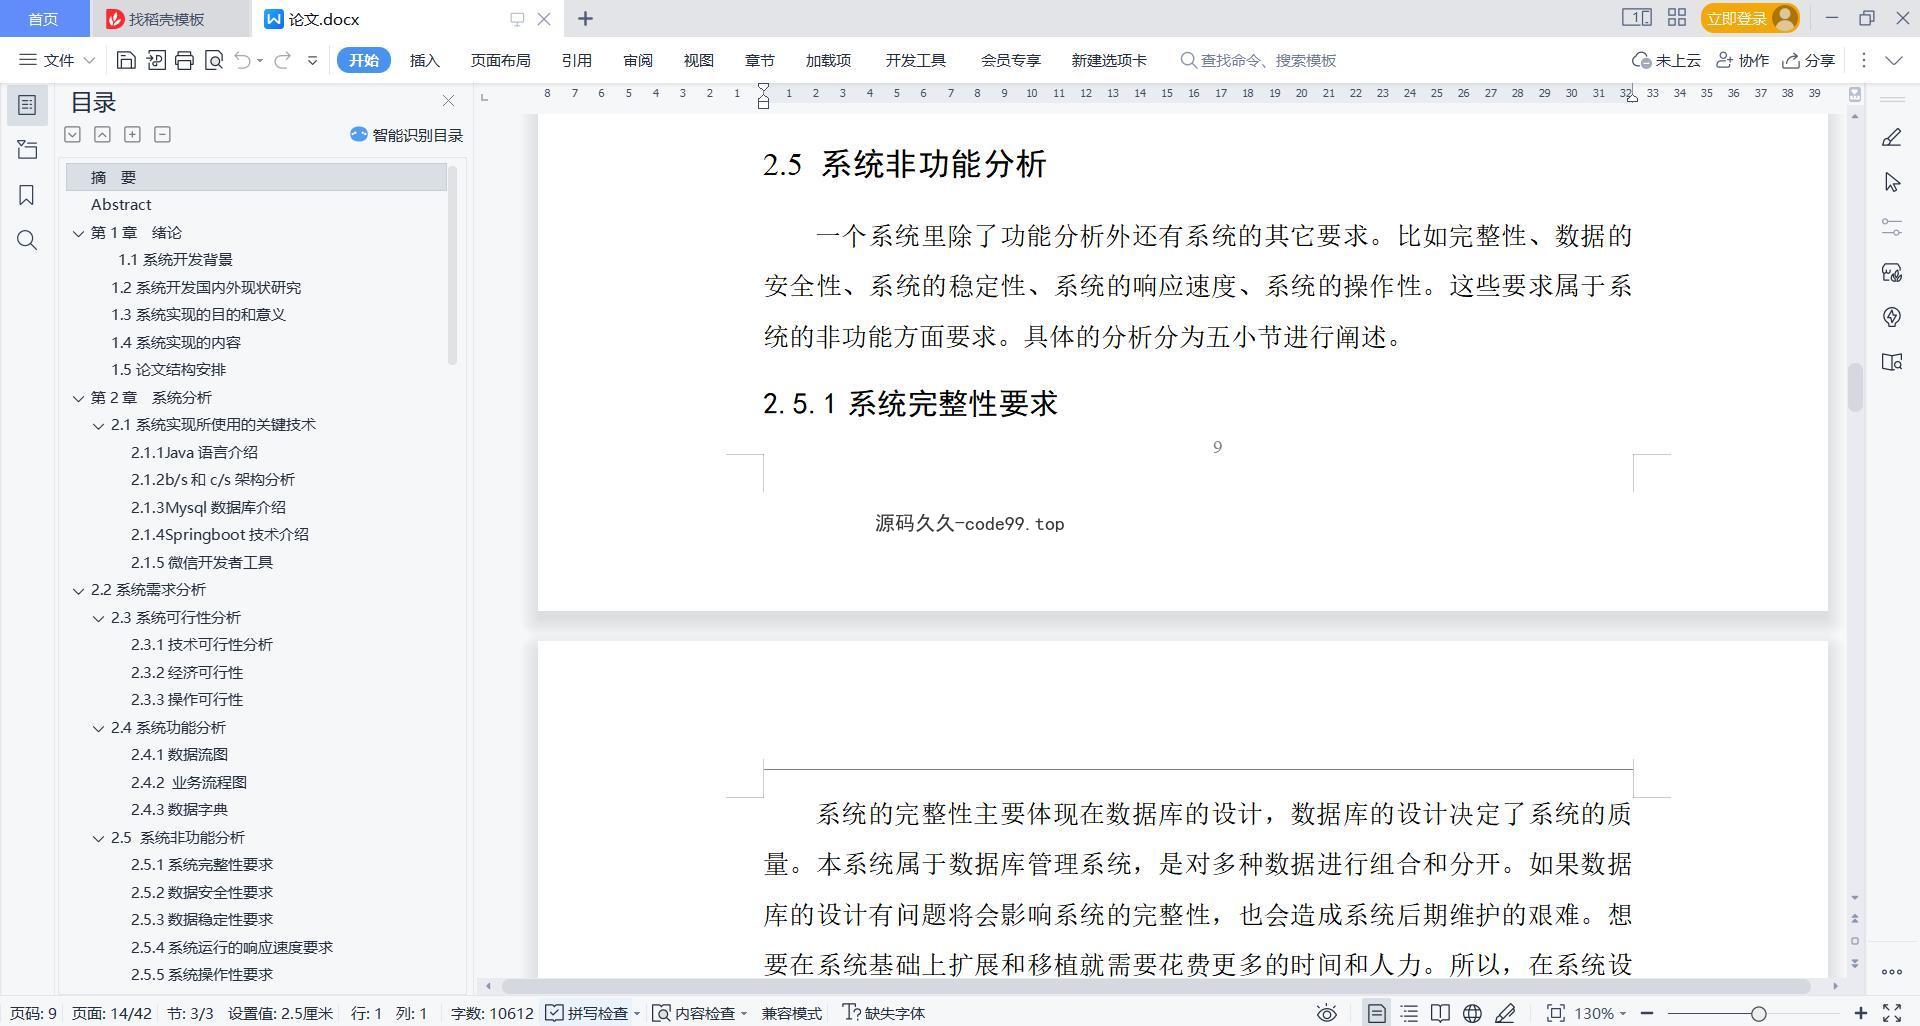The height and width of the screenshot is (1026, 1920).
Task: Open the 文件 menu dropdown
Action: (57, 61)
